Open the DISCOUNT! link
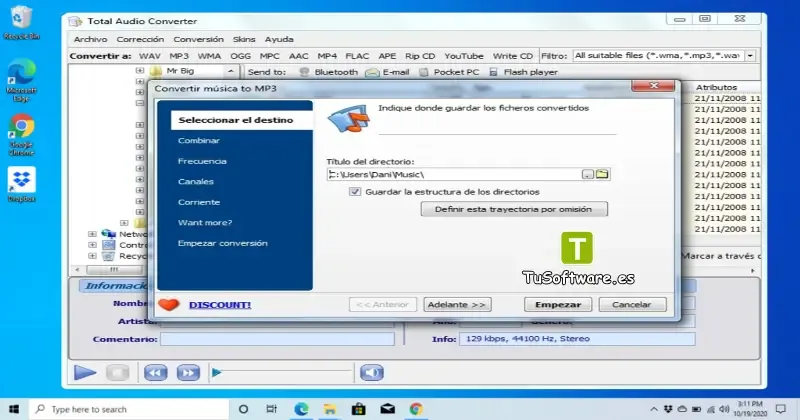This screenshot has height=420, width=800. click(x=220, y=305)
